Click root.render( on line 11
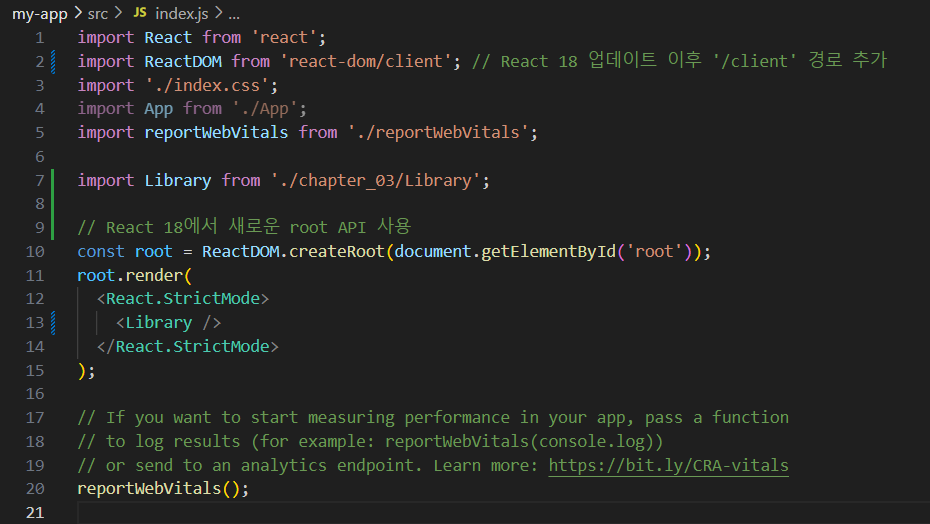Viewport: 930px width, 524px height. pos(135,275)
